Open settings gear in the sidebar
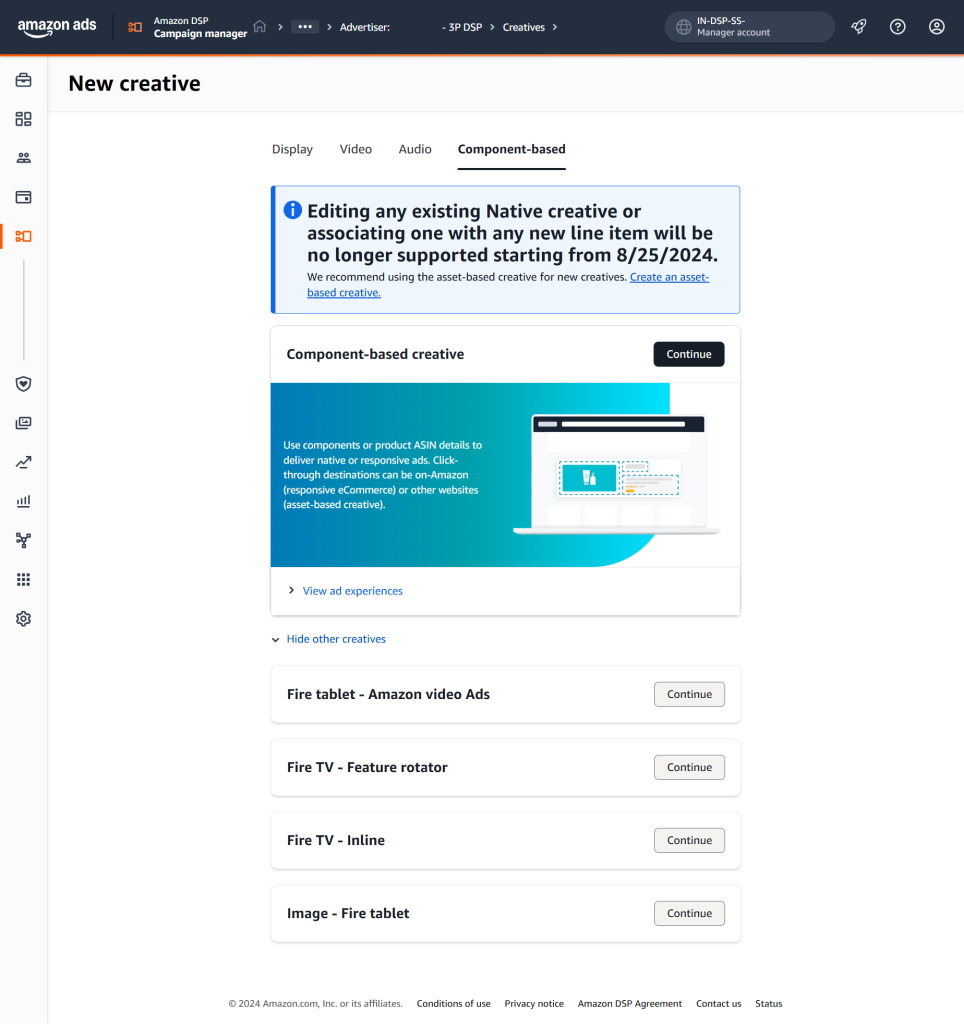This screenshot has width=964, height=1024. (x=24, y=618)
